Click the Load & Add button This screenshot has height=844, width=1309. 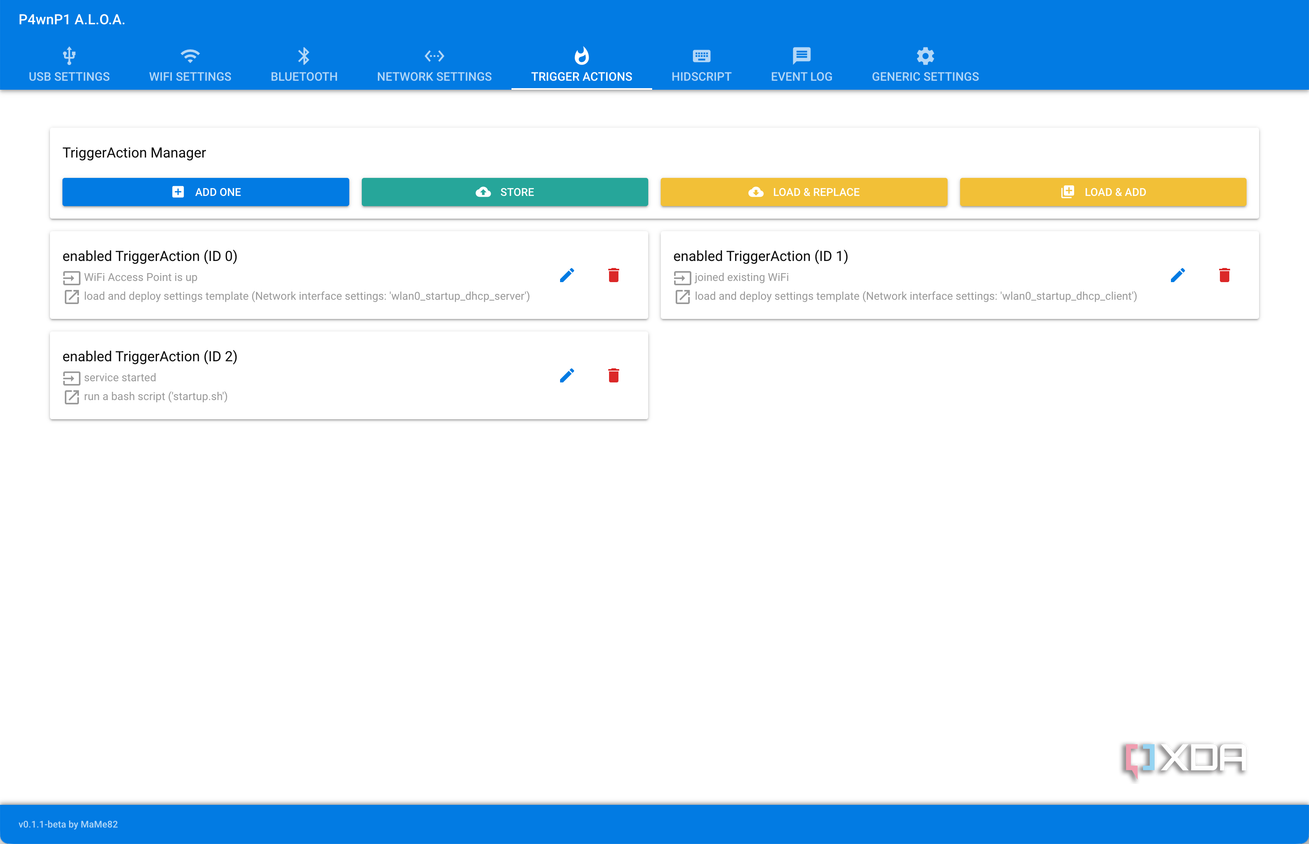click(1103, 192)
